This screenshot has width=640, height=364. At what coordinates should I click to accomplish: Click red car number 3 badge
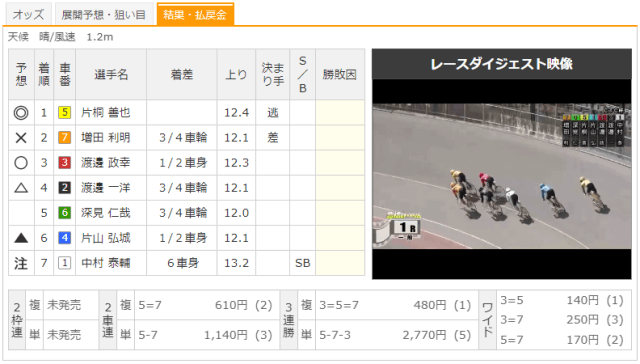(64, 163)
